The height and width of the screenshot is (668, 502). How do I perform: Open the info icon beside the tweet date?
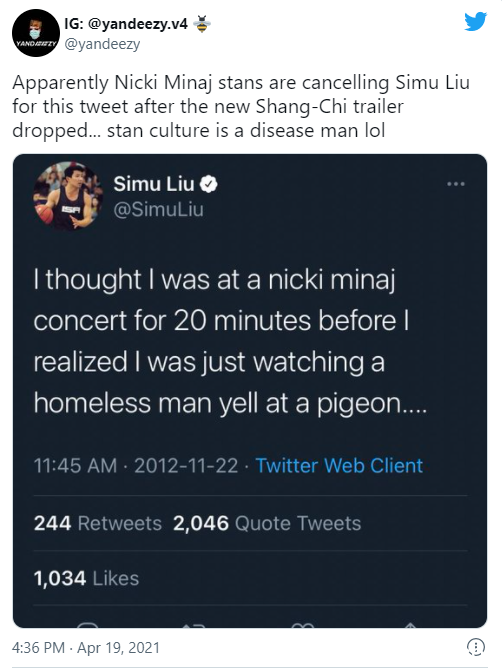coord(476,647)
